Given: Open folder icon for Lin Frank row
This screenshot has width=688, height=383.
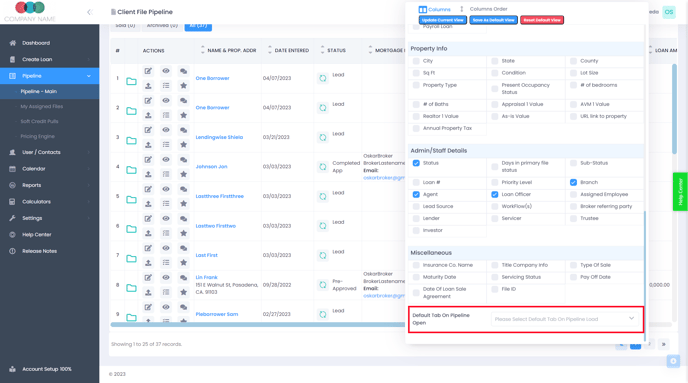Looking at the screenshot, I should 131,288.
